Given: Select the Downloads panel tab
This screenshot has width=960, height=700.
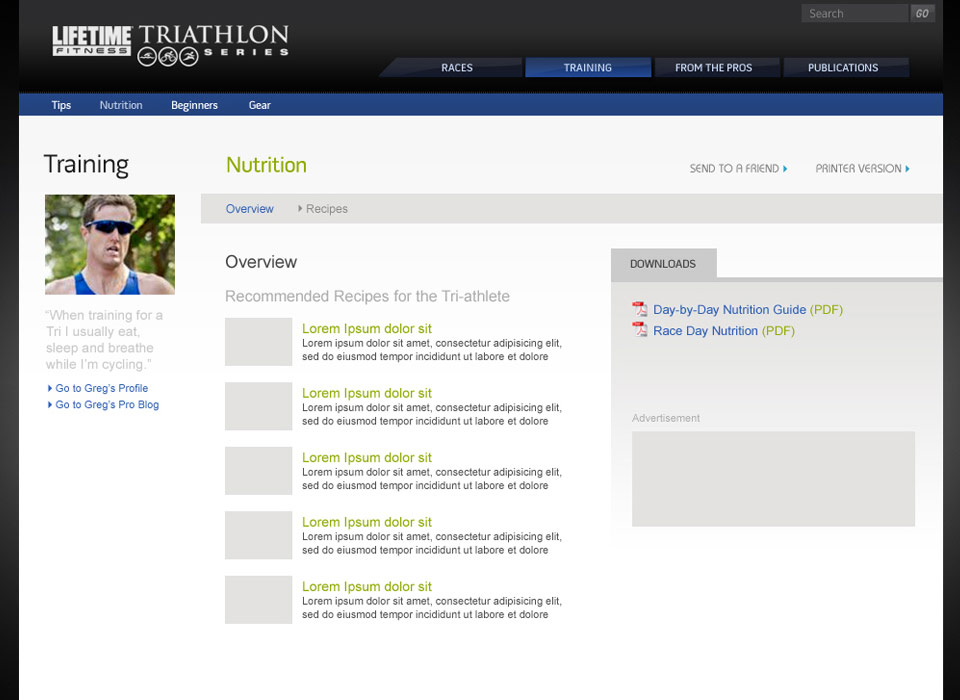Looking at the screenshot, I should point(664,264).
